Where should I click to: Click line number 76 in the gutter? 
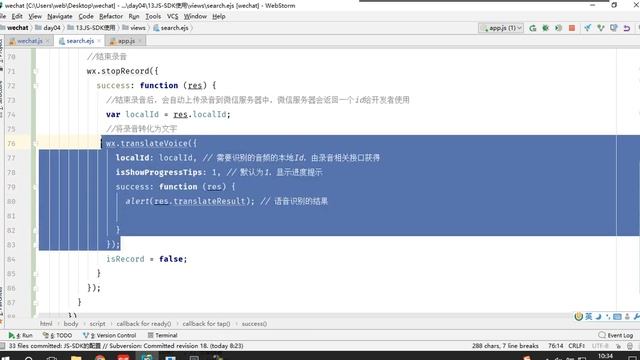pos(11,144)
